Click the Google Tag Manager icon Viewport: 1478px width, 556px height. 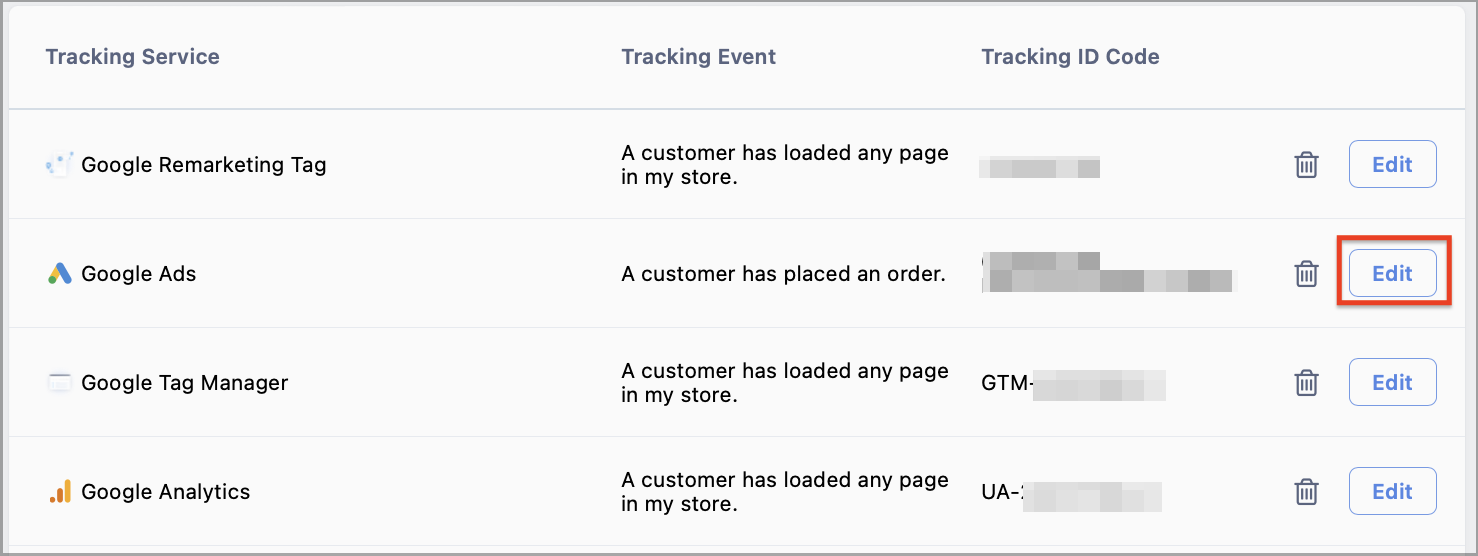tap(60, 383)
